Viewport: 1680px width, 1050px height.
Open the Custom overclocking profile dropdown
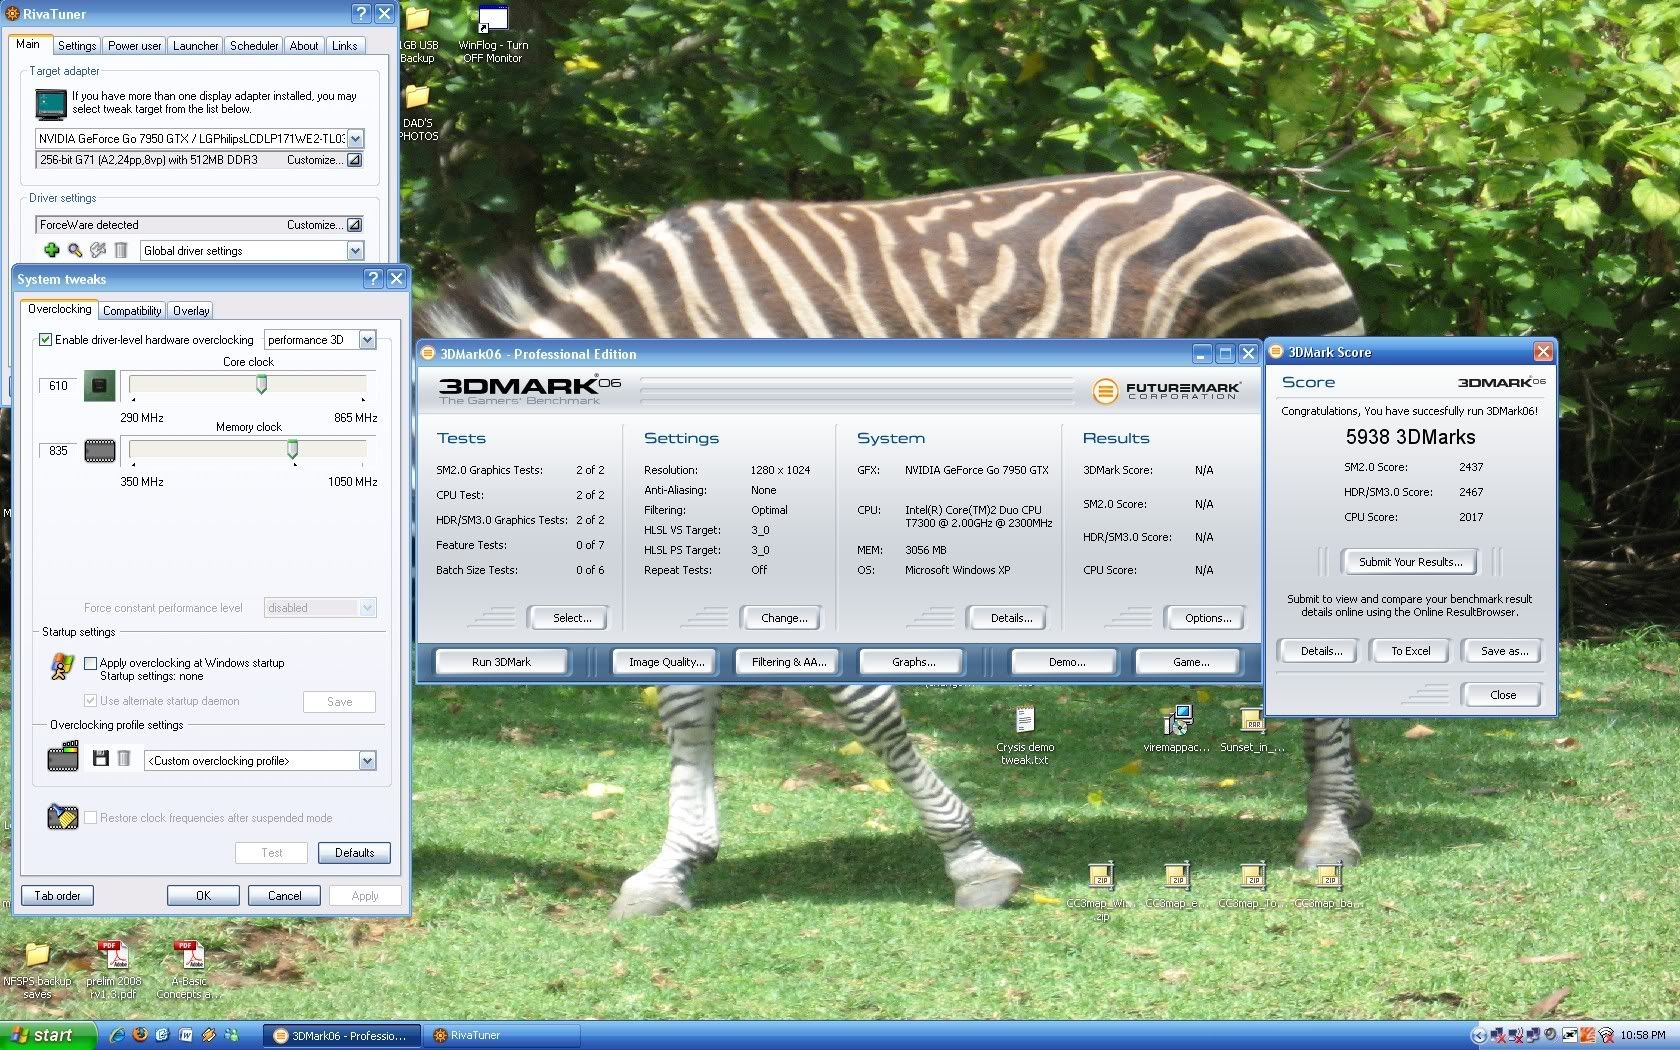(367, 761)
